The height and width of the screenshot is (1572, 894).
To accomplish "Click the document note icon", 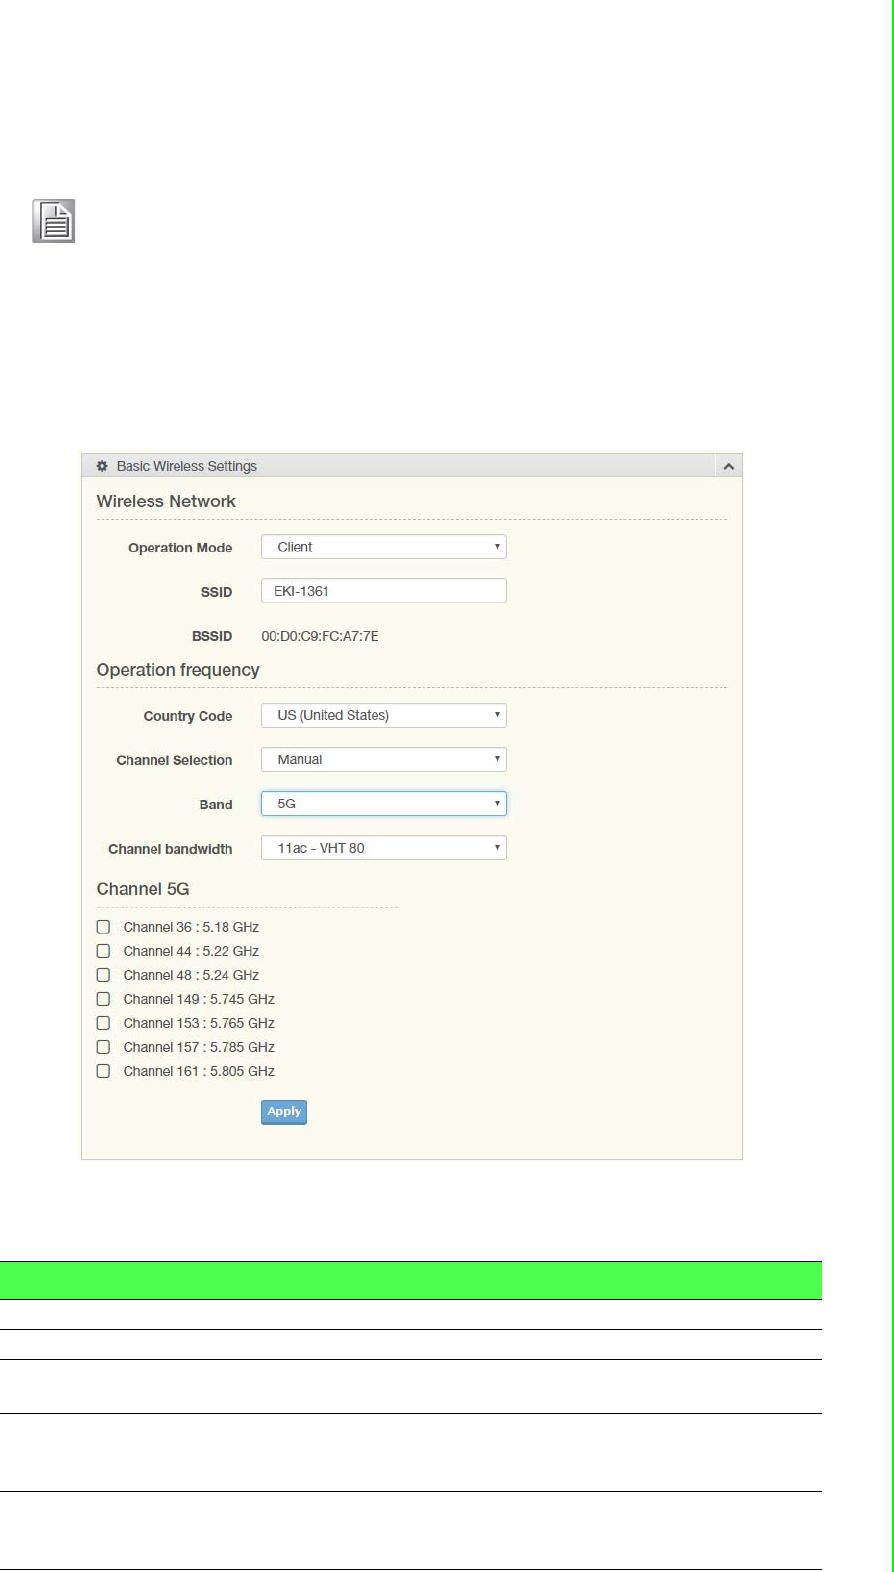I will [54, 221].
